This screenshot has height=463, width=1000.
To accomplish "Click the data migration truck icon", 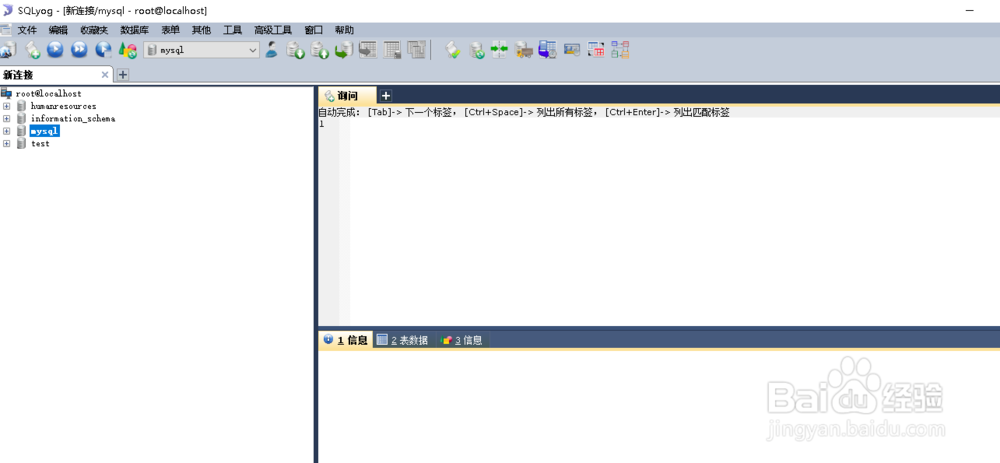I will tap(524, 50).
